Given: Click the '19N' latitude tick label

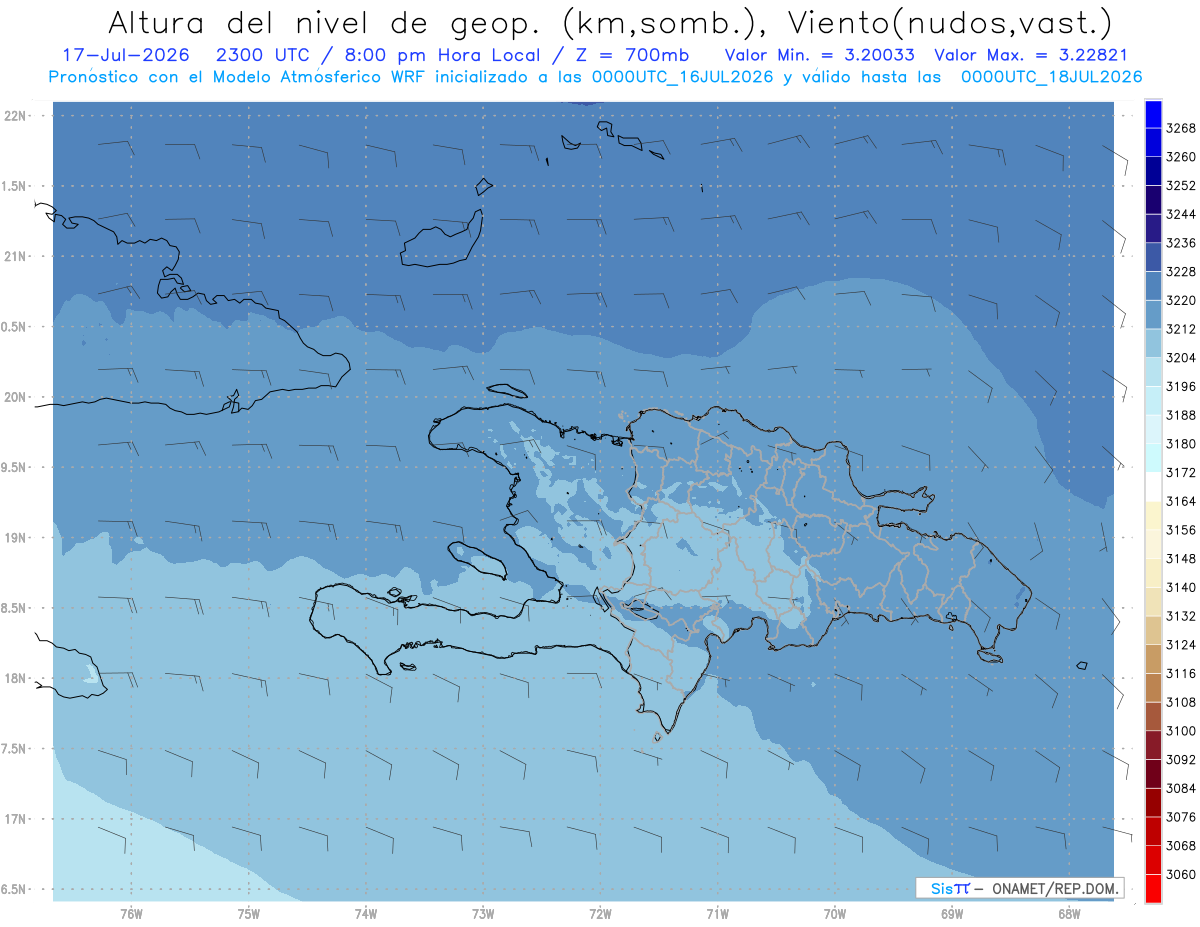Looking at the screenshot, I should coord(15,538).
